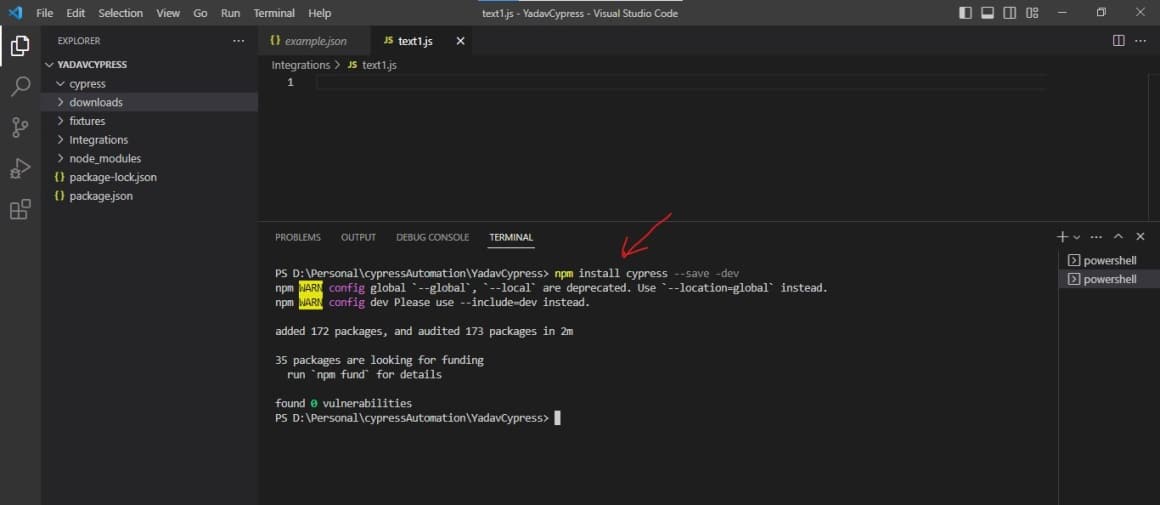Click the '35 packages are looking for funding' line
1160x505 pixels.
[379, 360]
